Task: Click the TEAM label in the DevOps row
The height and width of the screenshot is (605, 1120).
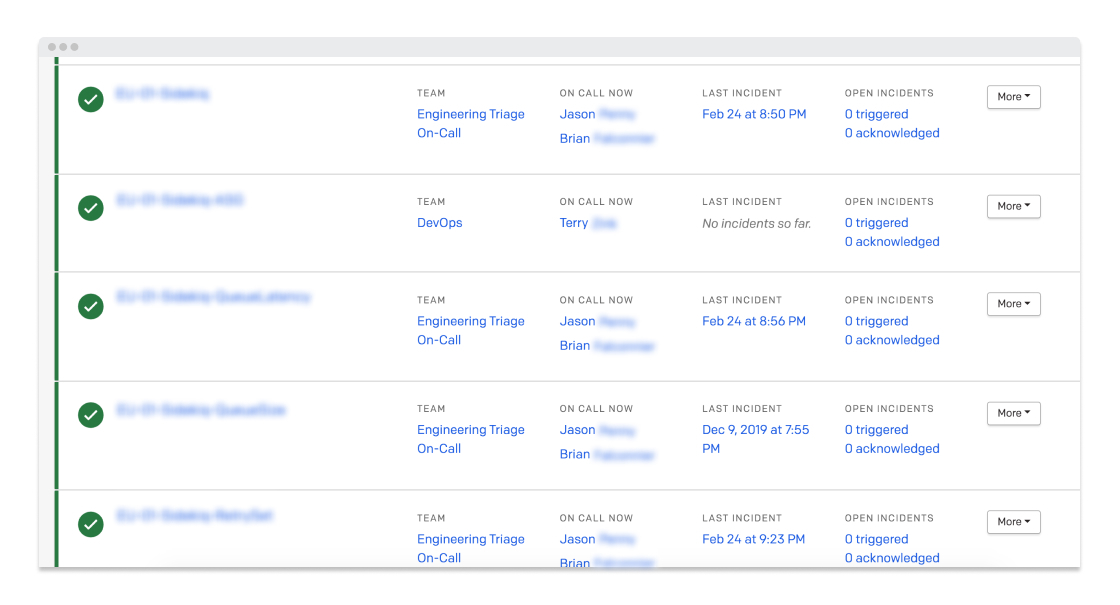Action: coord(431,202)
